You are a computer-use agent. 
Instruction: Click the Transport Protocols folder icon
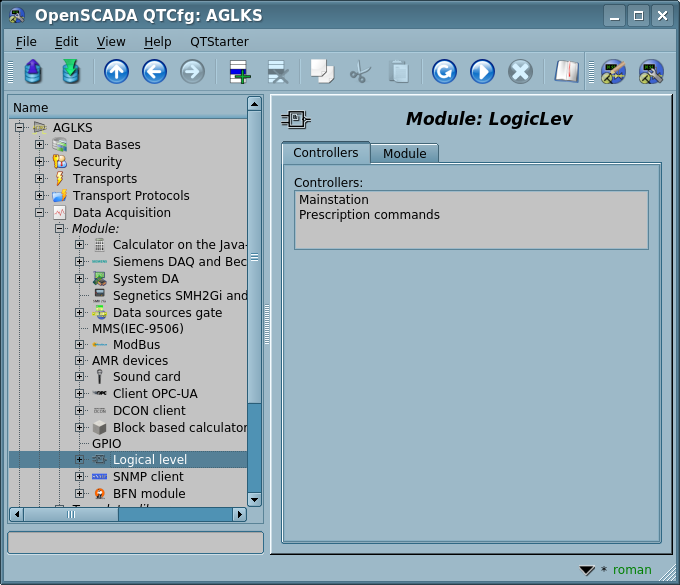pos(59,196)
